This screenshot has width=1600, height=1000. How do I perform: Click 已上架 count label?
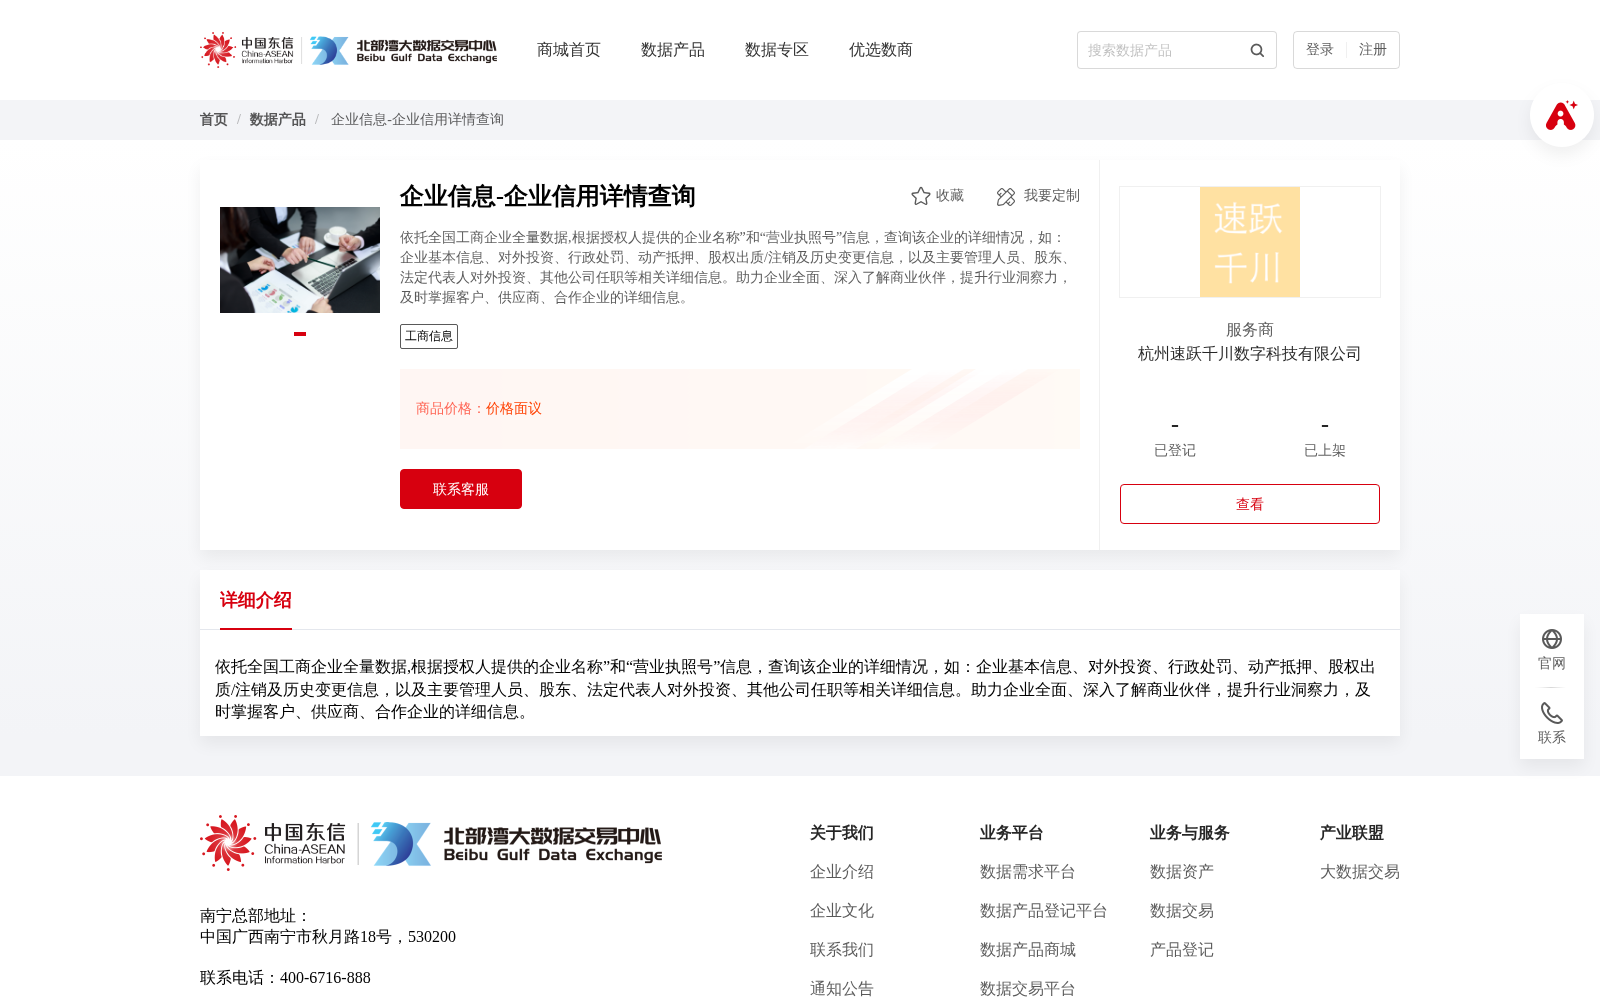(x=1325, y=451)
